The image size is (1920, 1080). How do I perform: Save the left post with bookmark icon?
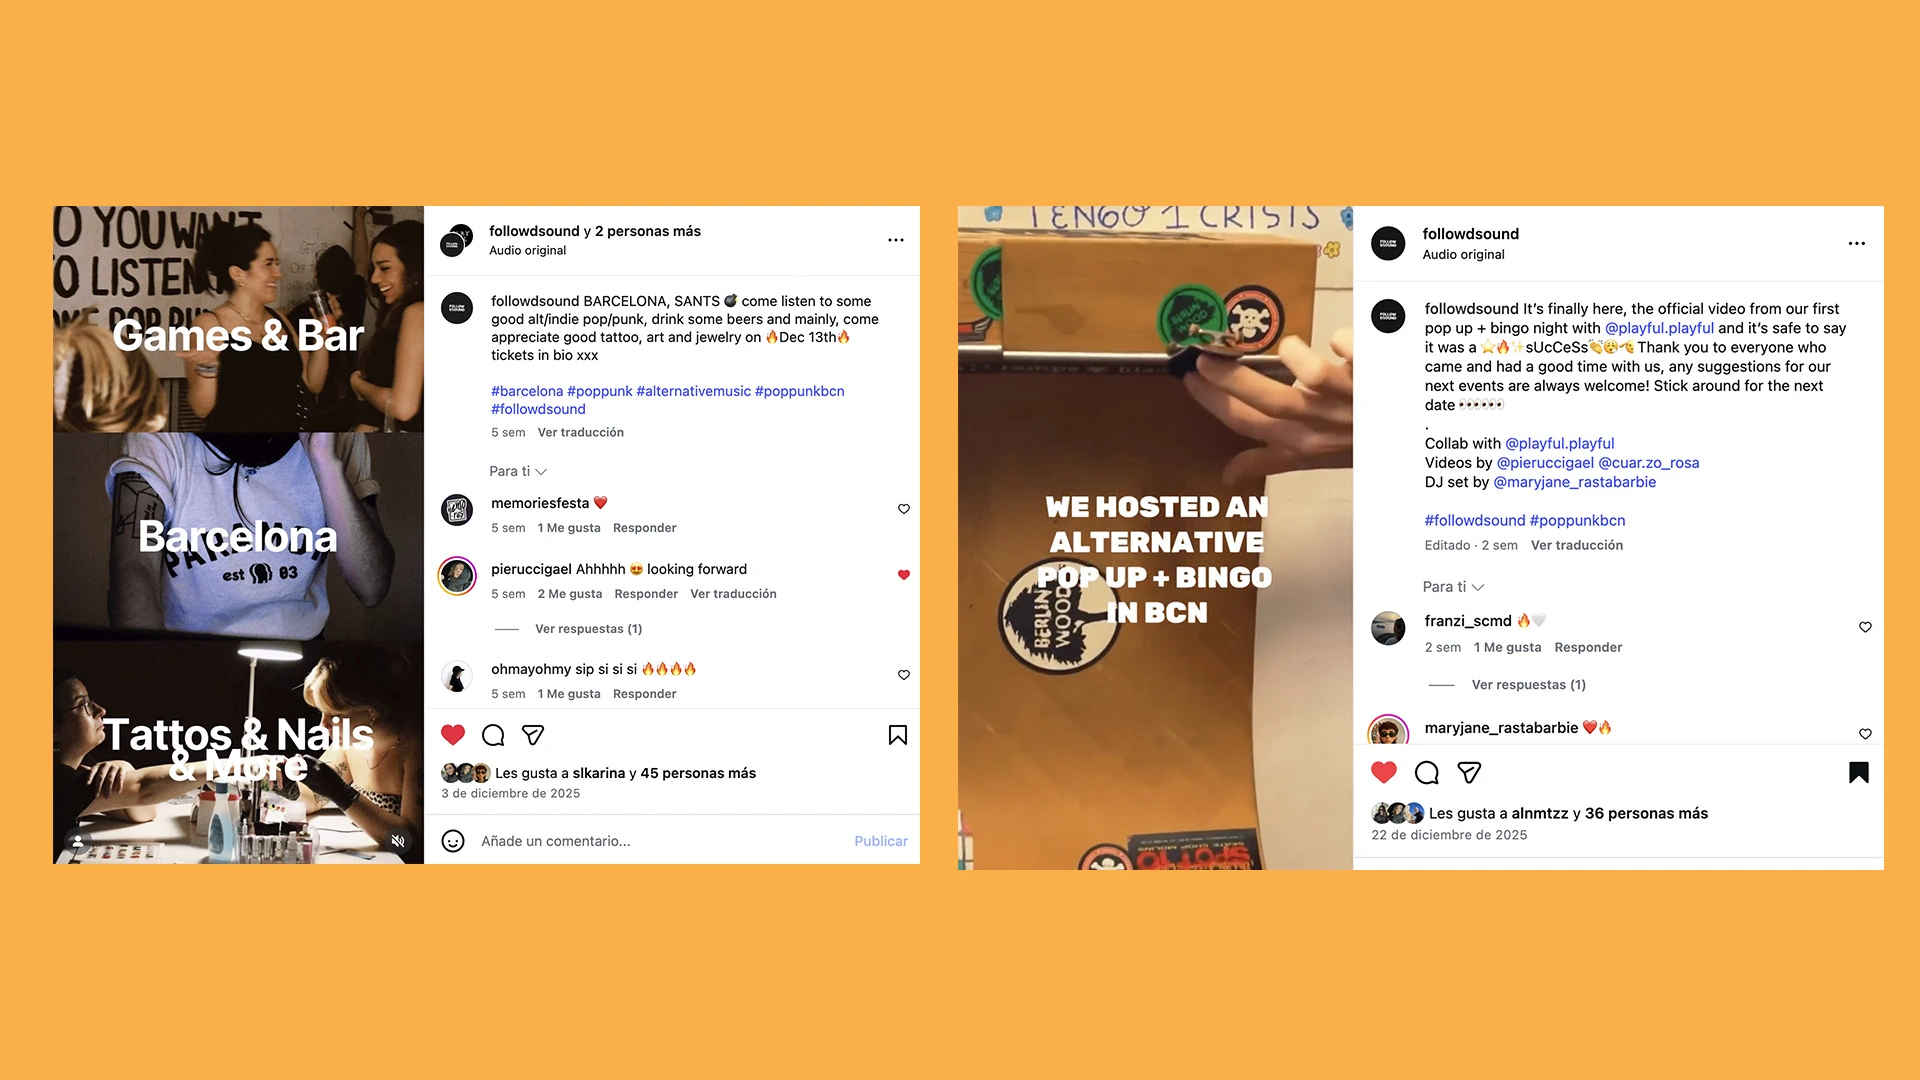898,736
